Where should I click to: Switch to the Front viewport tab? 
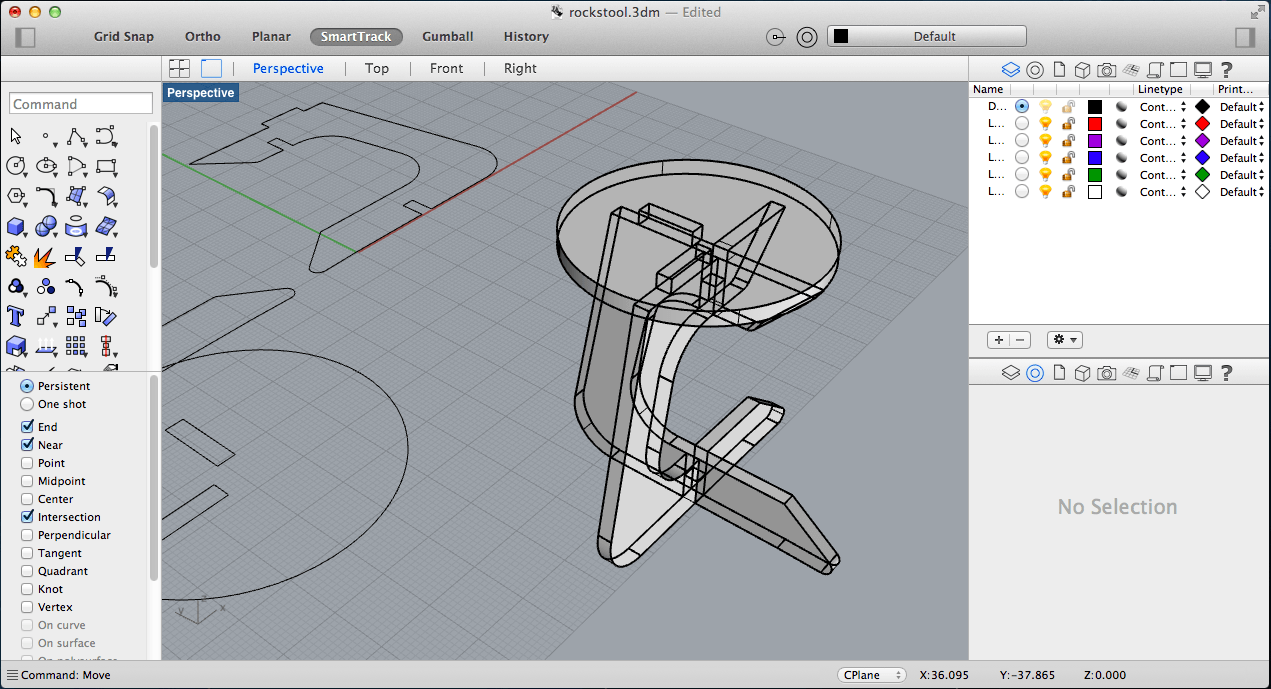[447, 68]
